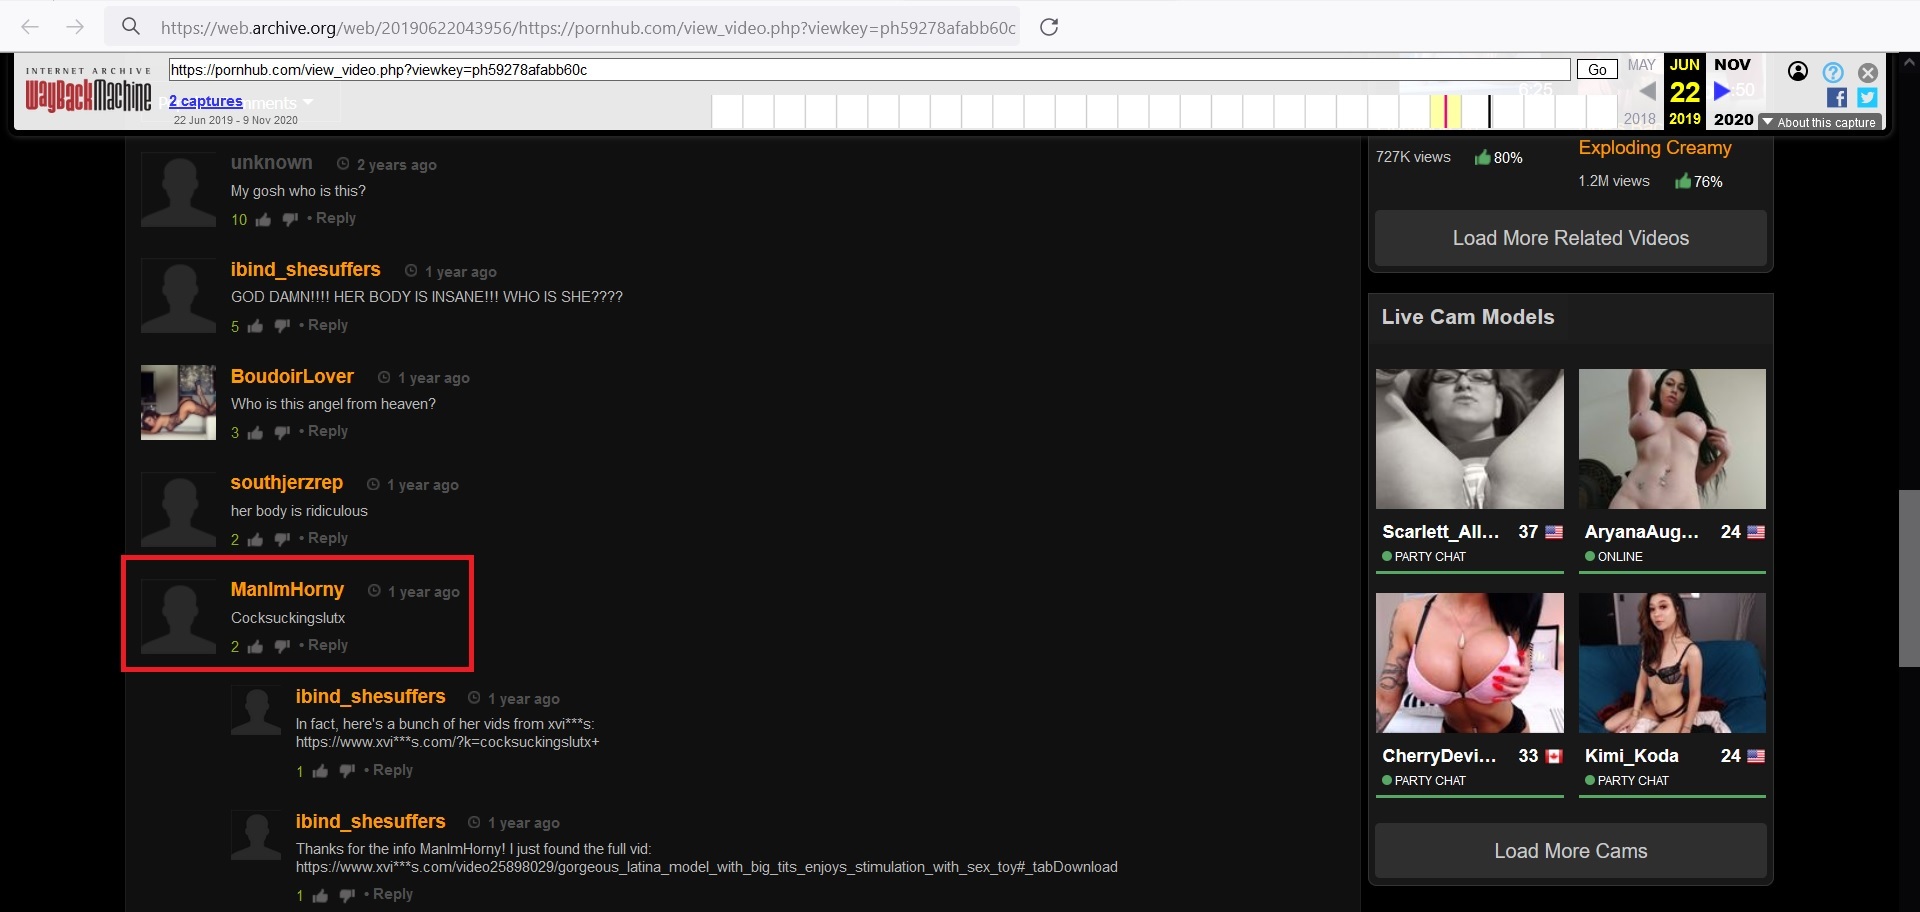Reply to ManImHorny's comment
The width and height of the screenshot is (1920, 912).
328,645
